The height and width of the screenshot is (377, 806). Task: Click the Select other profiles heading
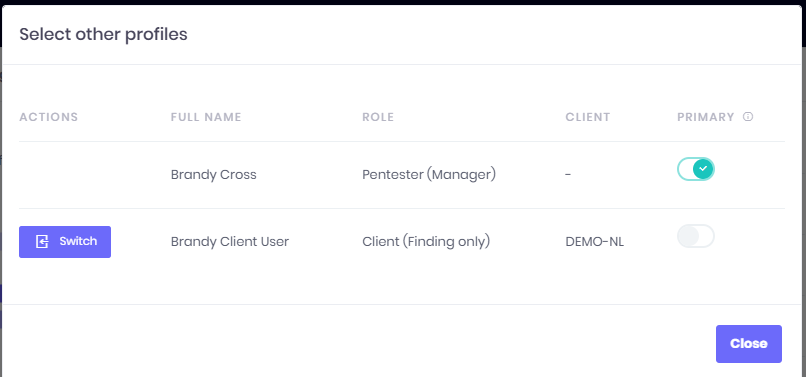point(103,34)
